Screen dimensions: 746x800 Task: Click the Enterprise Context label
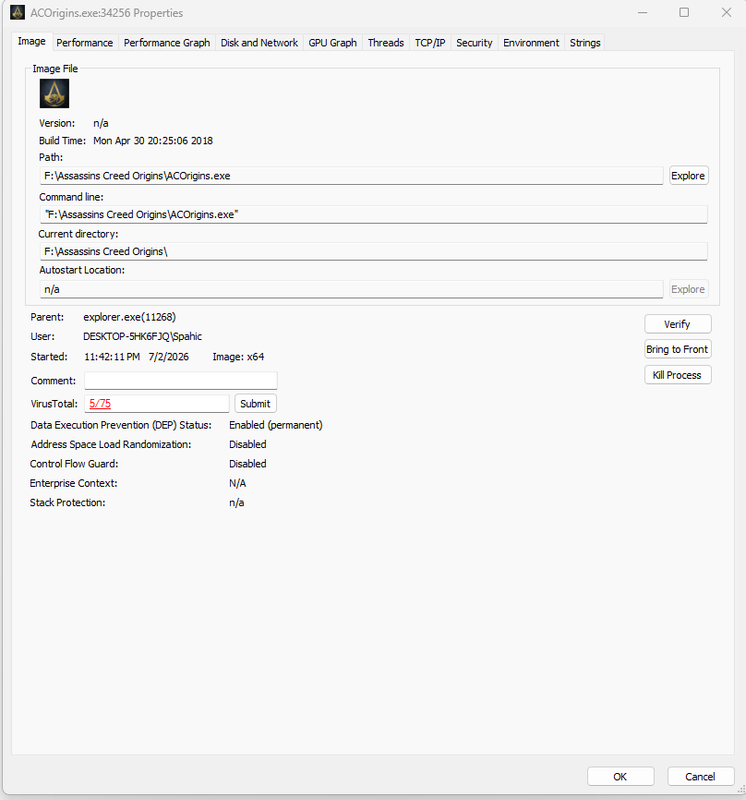click(x=73, y=483)
